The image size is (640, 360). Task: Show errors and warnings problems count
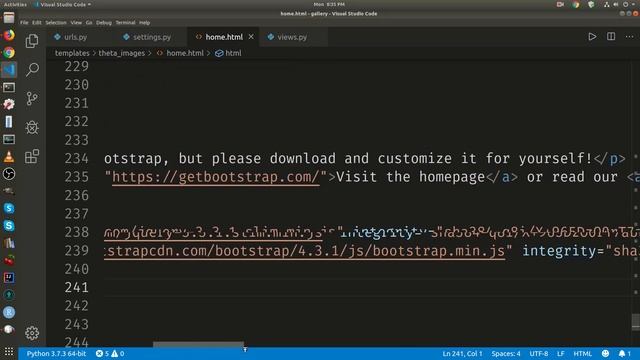(x=110, y=353)
